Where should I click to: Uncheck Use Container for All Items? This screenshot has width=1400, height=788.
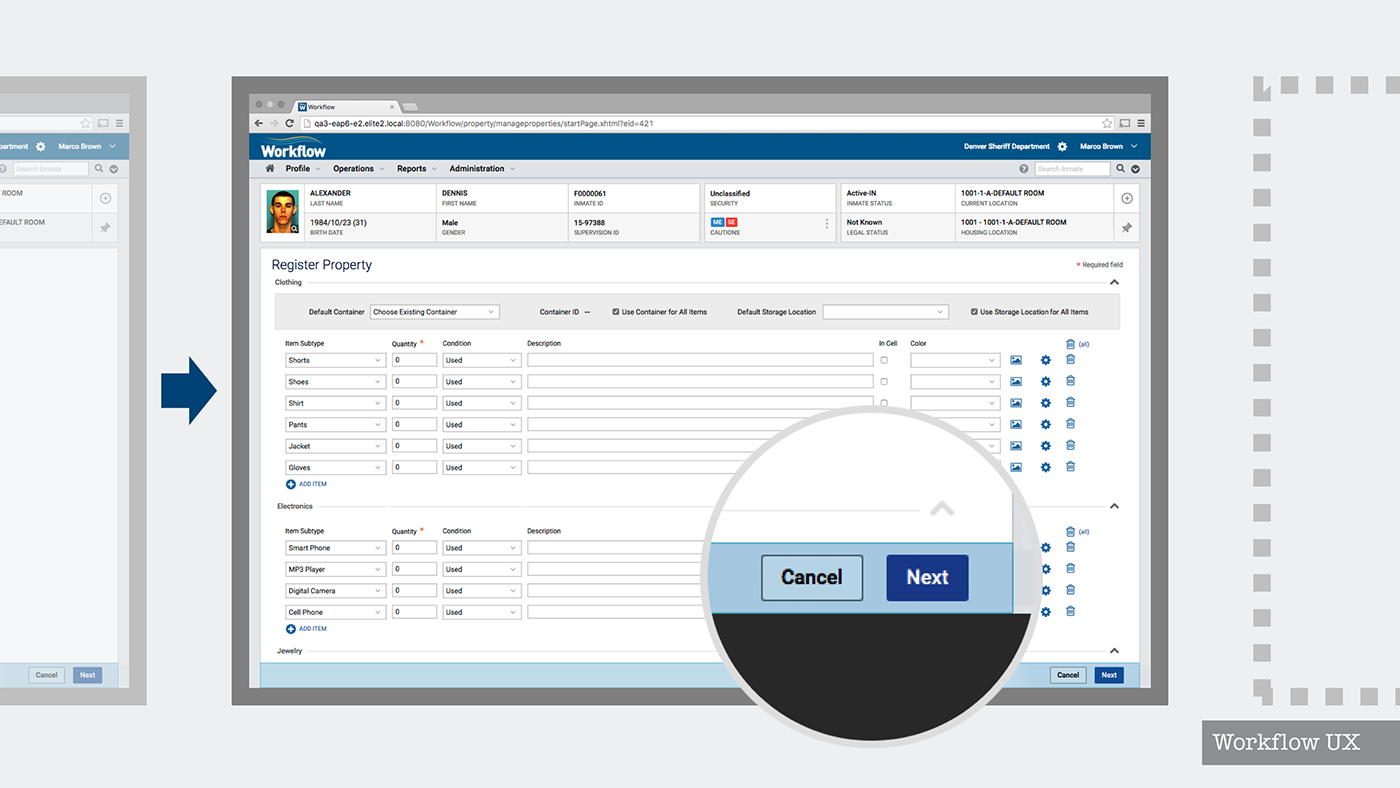click(x=616, y=312)
